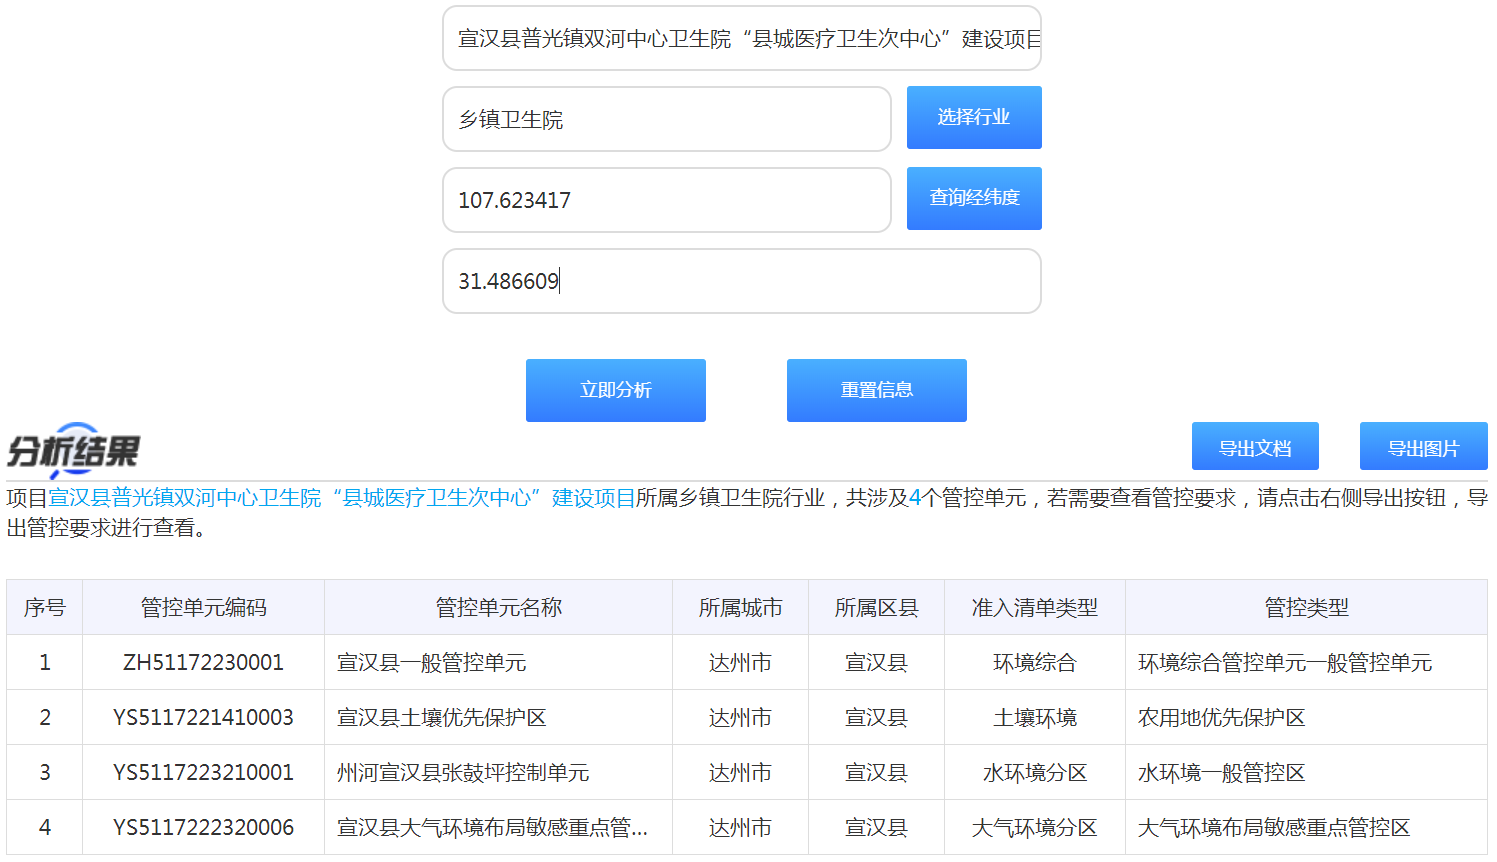This screenshot has width=1497, height=862.
Task: Reset the form with 重置信息
Action: click(877, 390)
